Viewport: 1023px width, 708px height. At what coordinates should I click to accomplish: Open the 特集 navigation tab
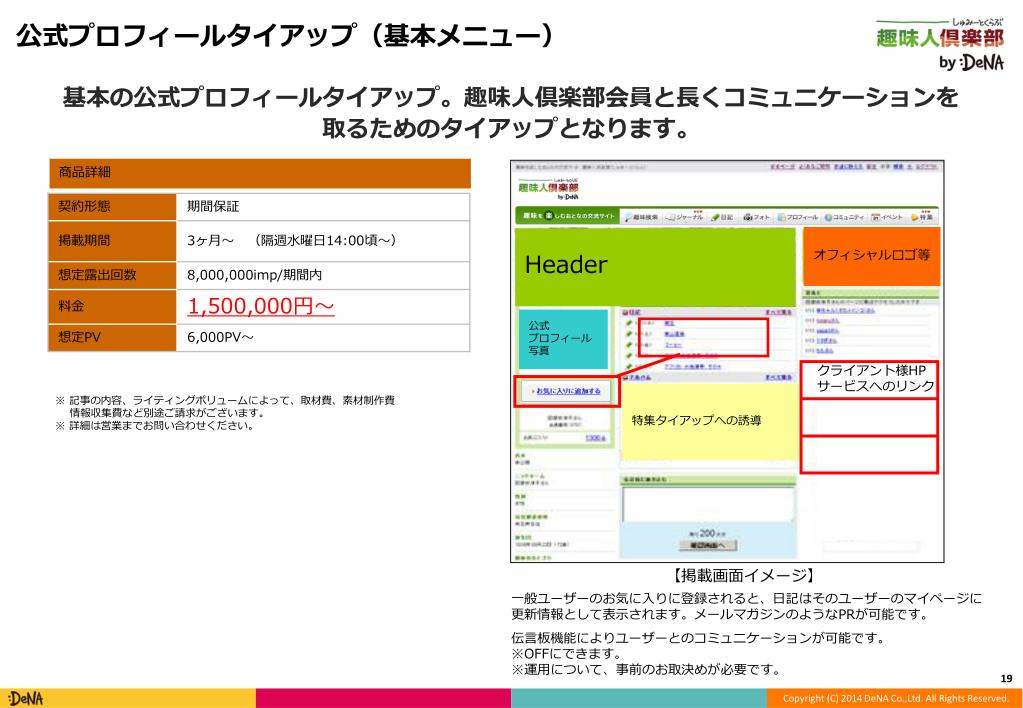click(923, 217)
